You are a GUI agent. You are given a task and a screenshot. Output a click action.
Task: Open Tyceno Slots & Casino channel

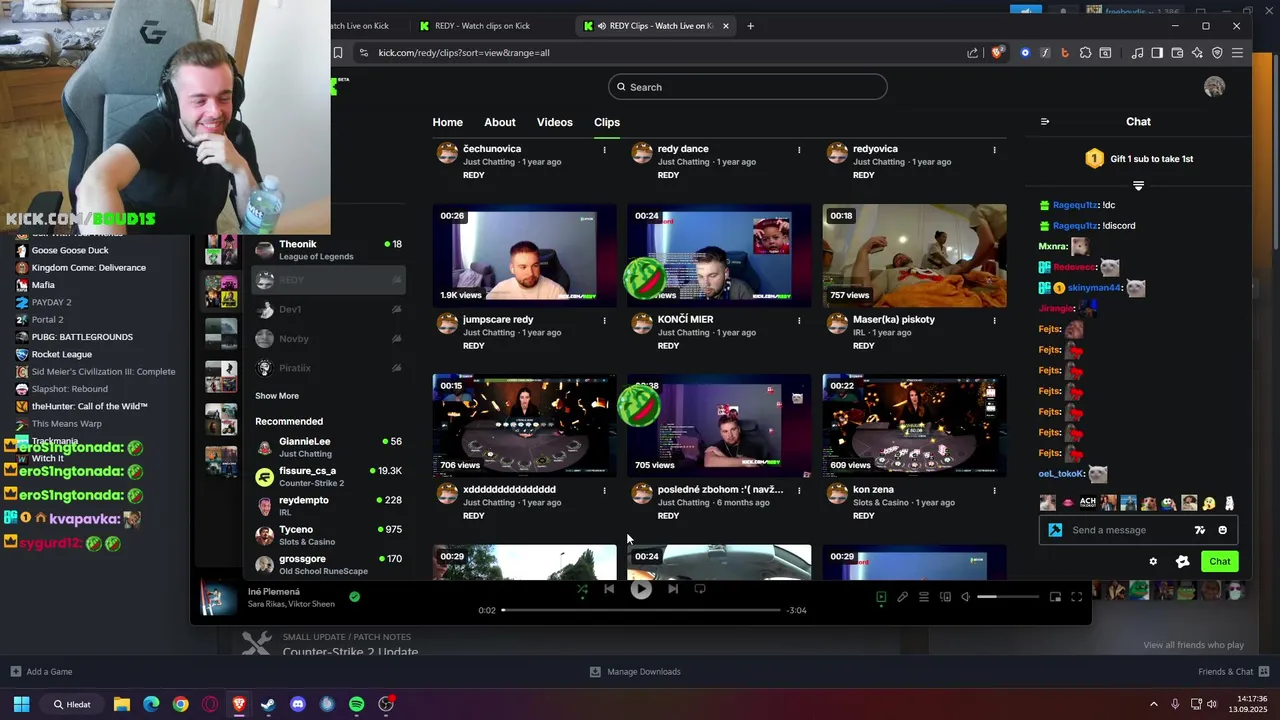[328, 535]
